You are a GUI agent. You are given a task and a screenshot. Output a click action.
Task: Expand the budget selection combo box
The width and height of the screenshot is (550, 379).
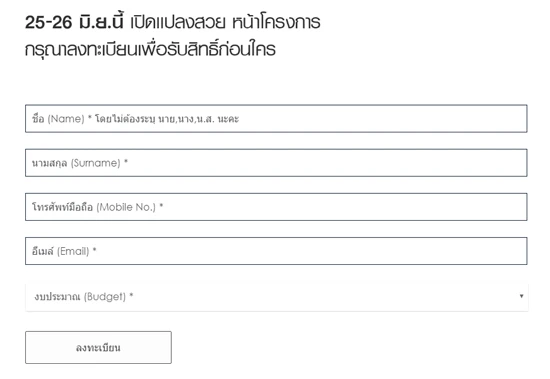click(276, 297)
